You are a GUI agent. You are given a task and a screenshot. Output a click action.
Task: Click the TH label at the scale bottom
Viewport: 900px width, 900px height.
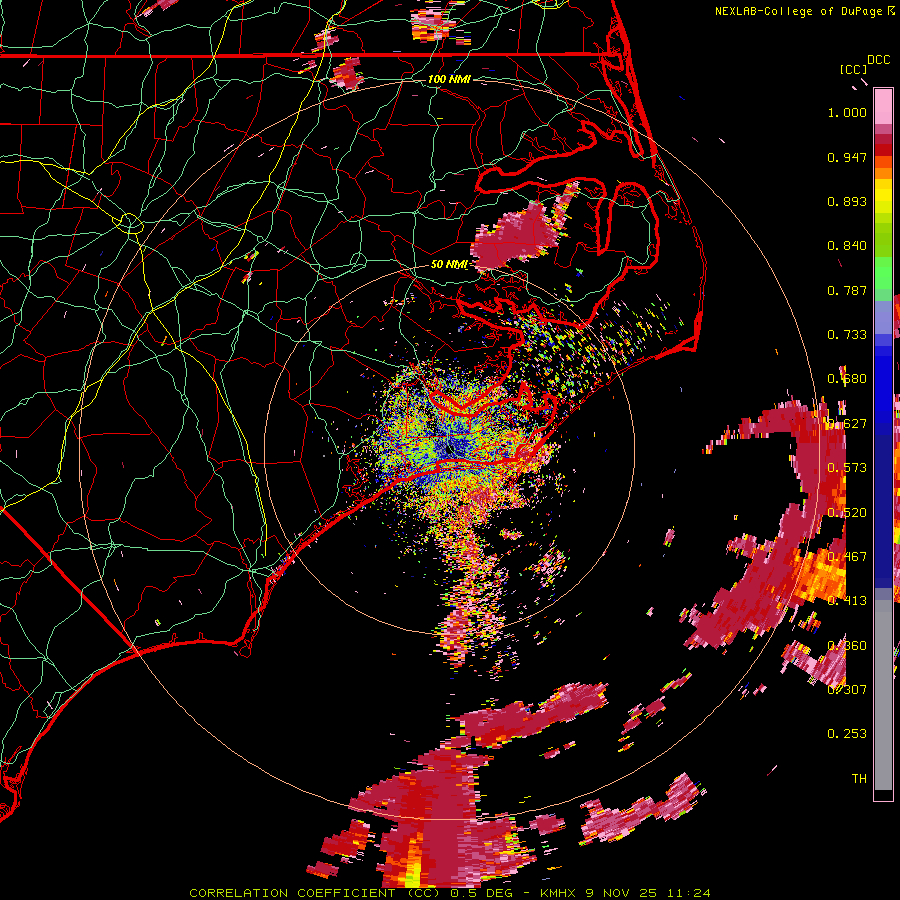(x=859, y=779)
